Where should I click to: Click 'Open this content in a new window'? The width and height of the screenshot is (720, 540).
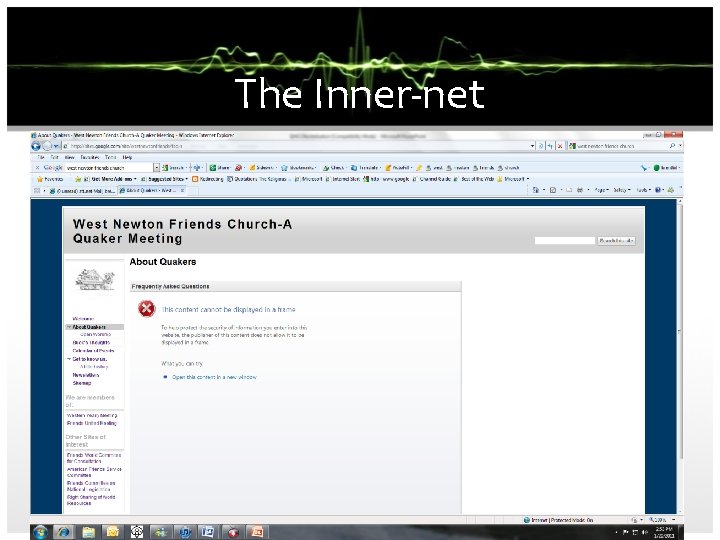point(214,377)
